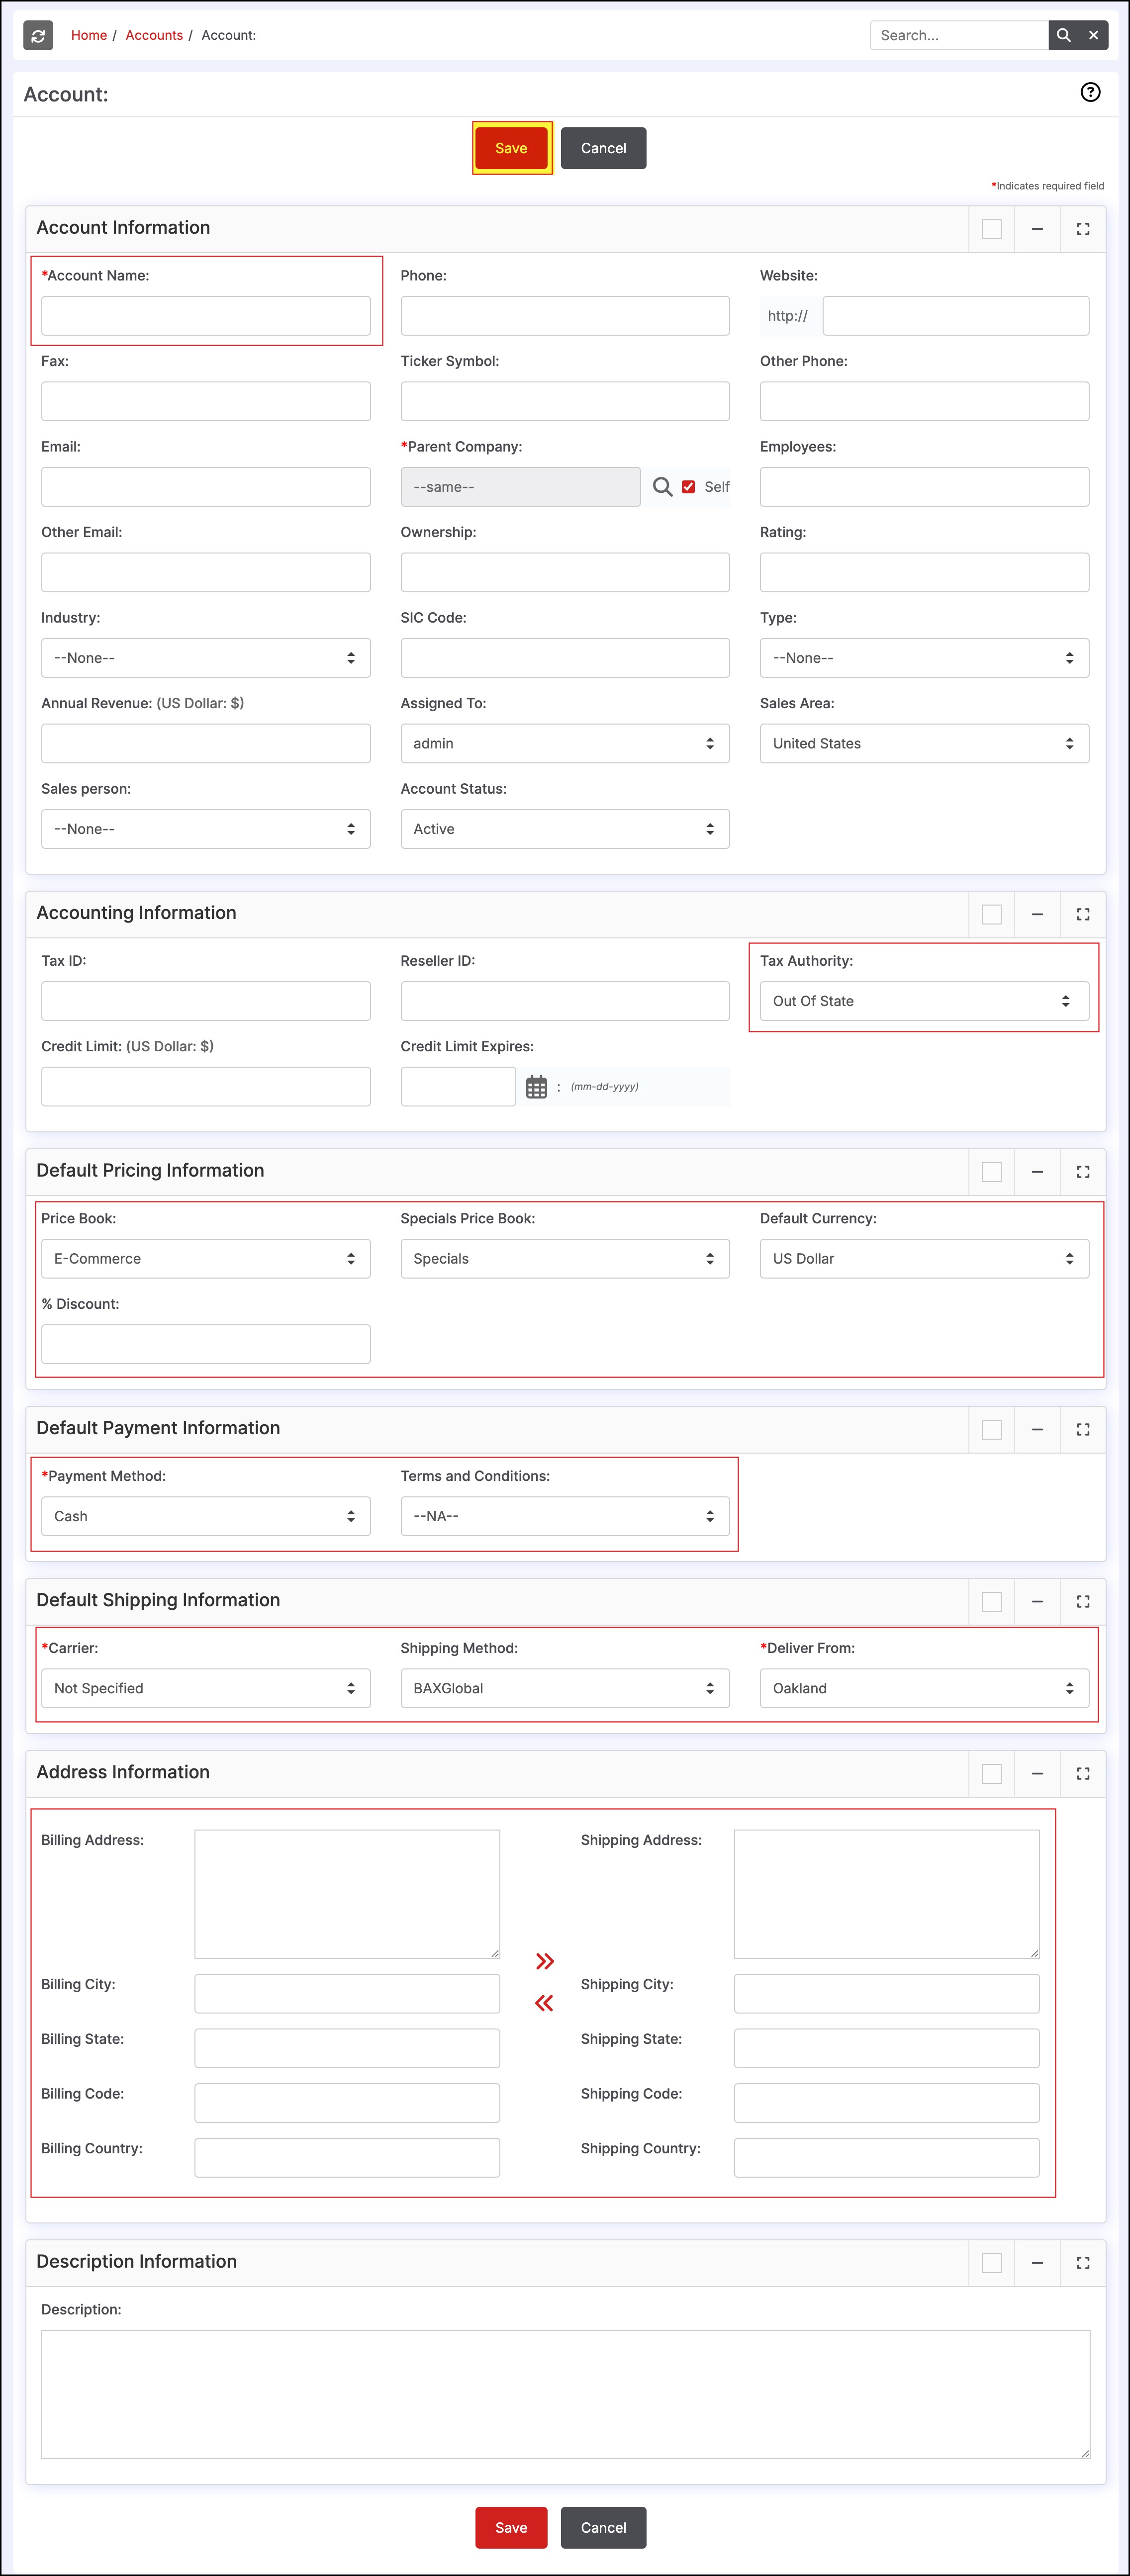
Task: Open the Parent Company lookup magnifier
Action: click(662, 487)
